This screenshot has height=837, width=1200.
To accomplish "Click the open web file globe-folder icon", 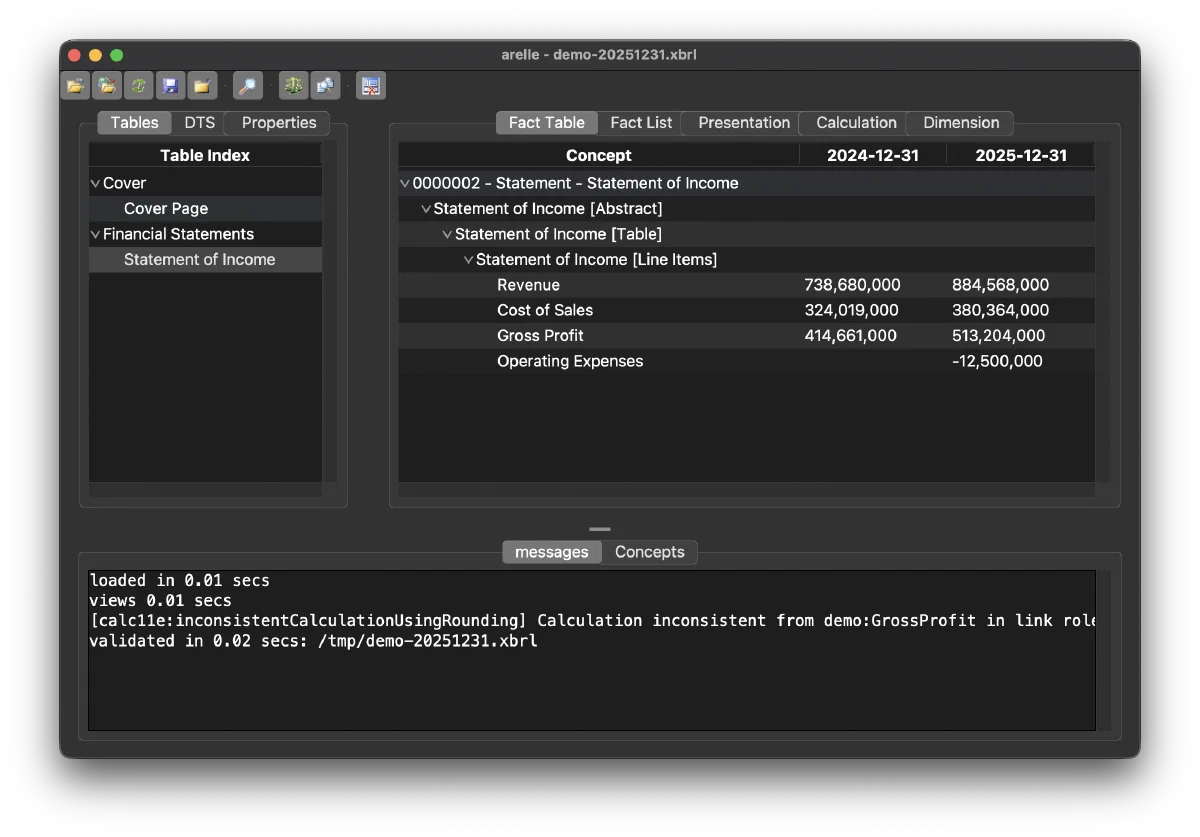I will click(x=106, y=86).
